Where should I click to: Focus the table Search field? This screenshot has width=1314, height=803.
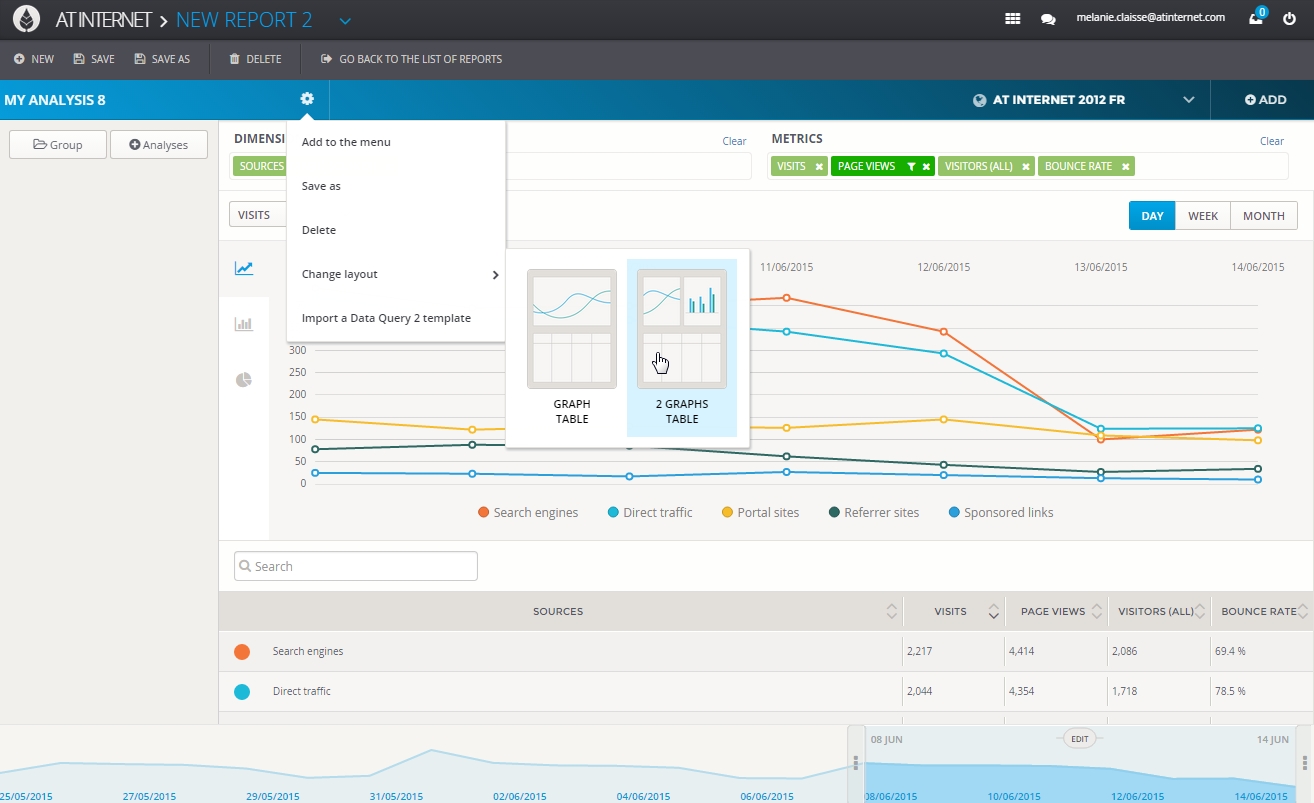[x=356, y=566]
